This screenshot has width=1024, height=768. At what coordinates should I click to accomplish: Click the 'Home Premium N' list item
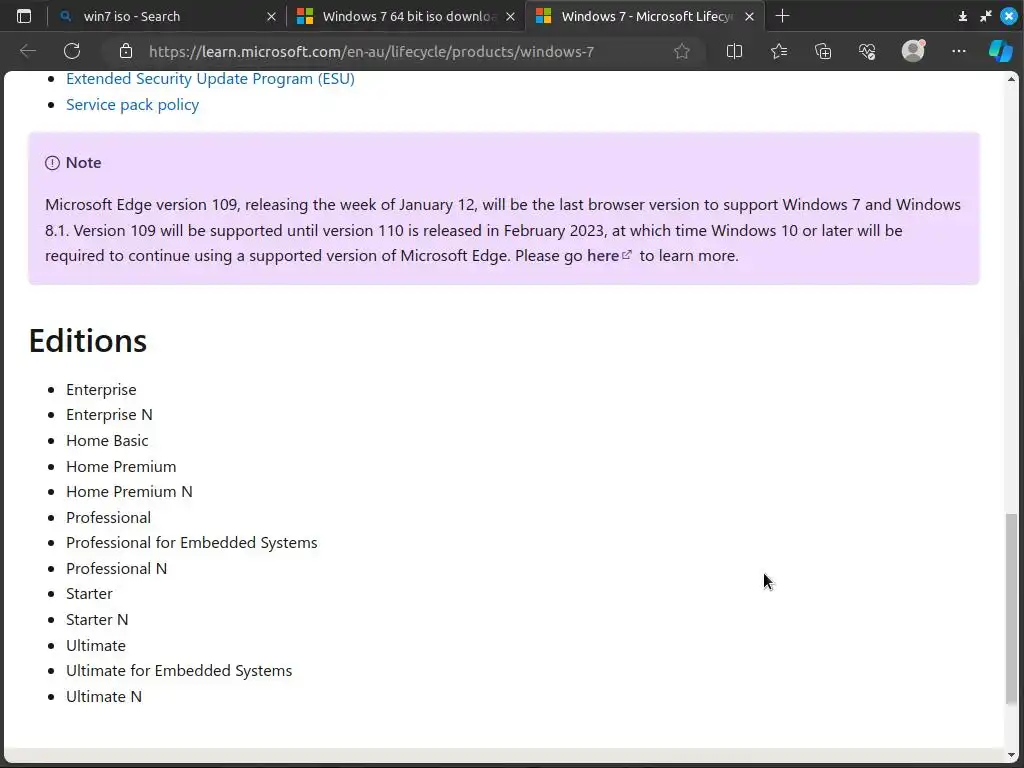tap(129, 492)
